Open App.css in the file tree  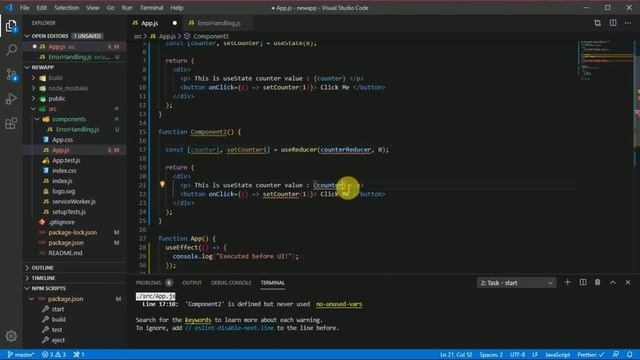pos(62,140)
